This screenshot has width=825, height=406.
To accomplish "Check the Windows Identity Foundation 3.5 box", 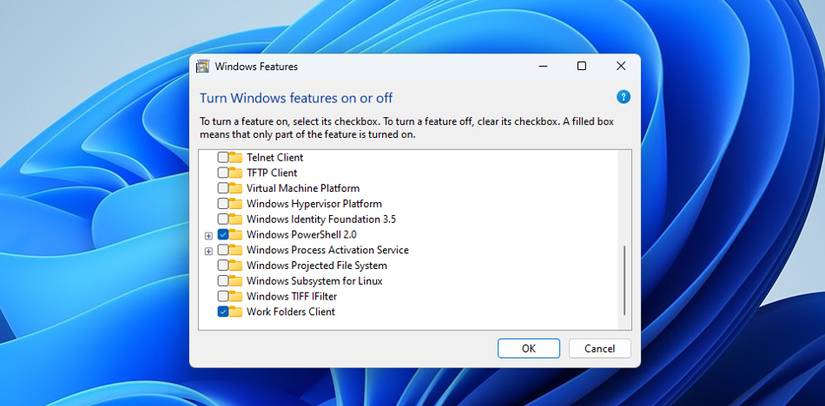I will 223,219.
